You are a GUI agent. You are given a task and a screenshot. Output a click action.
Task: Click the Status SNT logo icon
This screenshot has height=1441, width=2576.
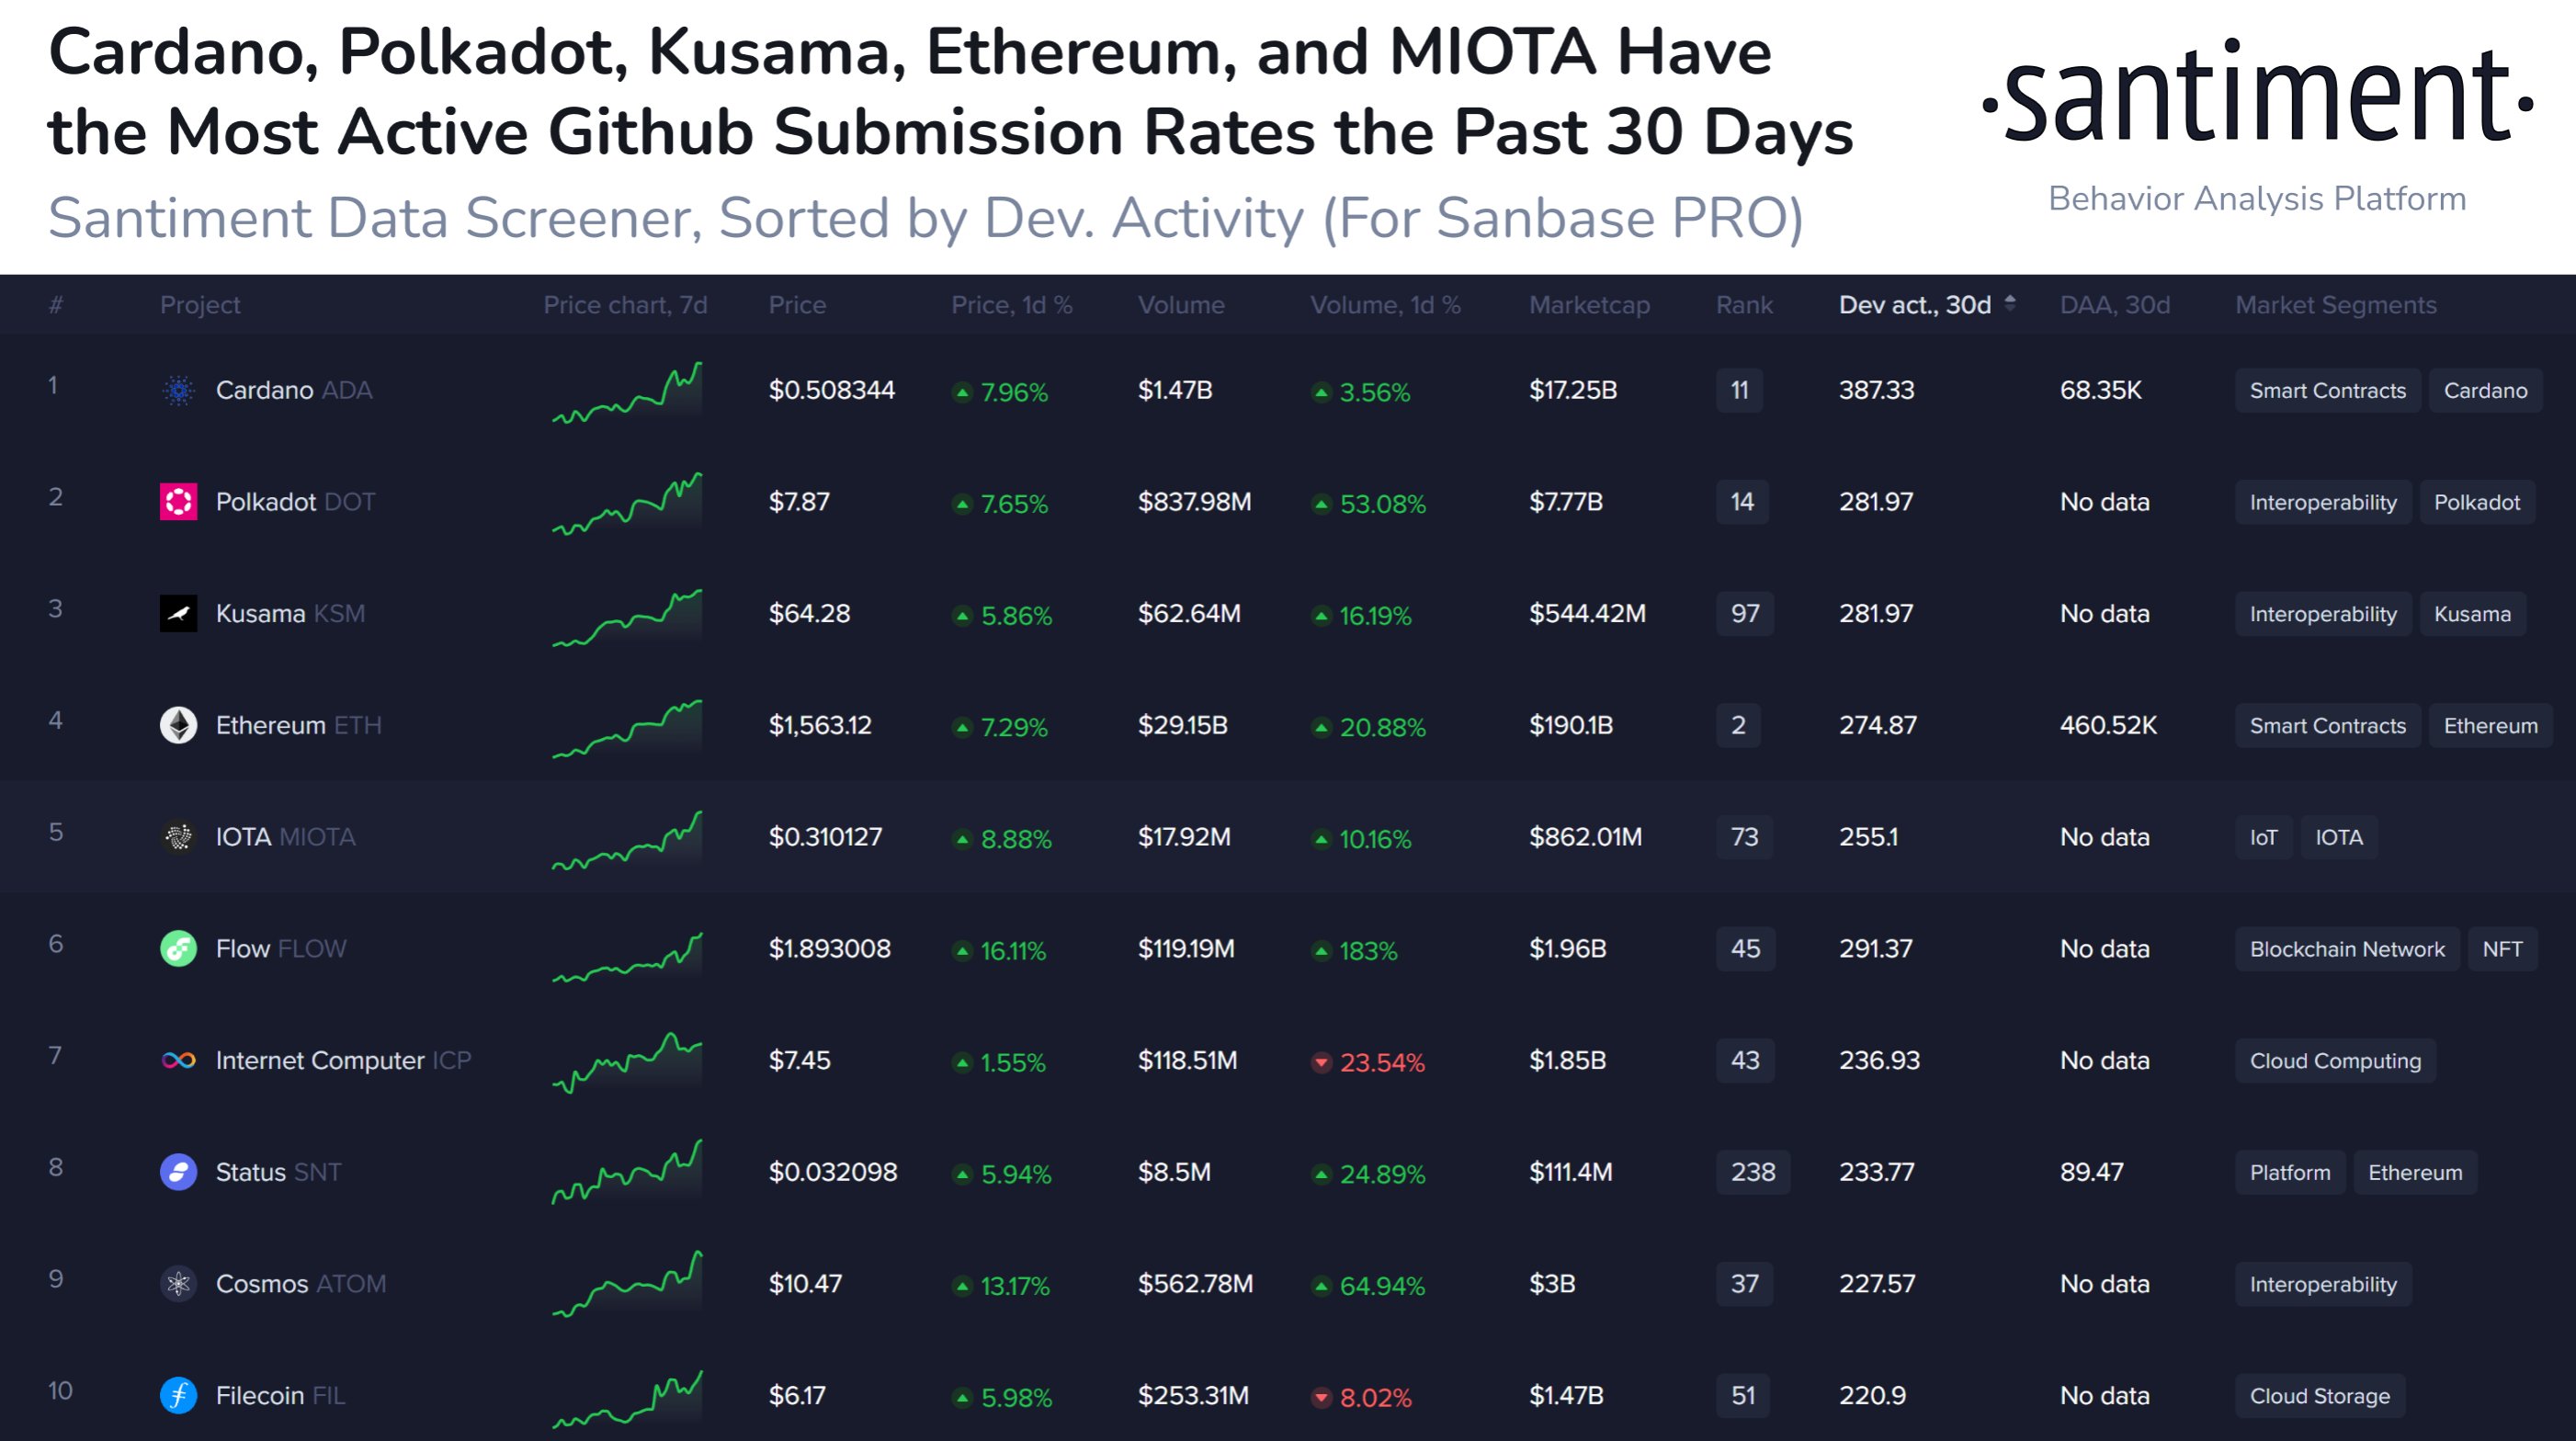(179, 1172)
